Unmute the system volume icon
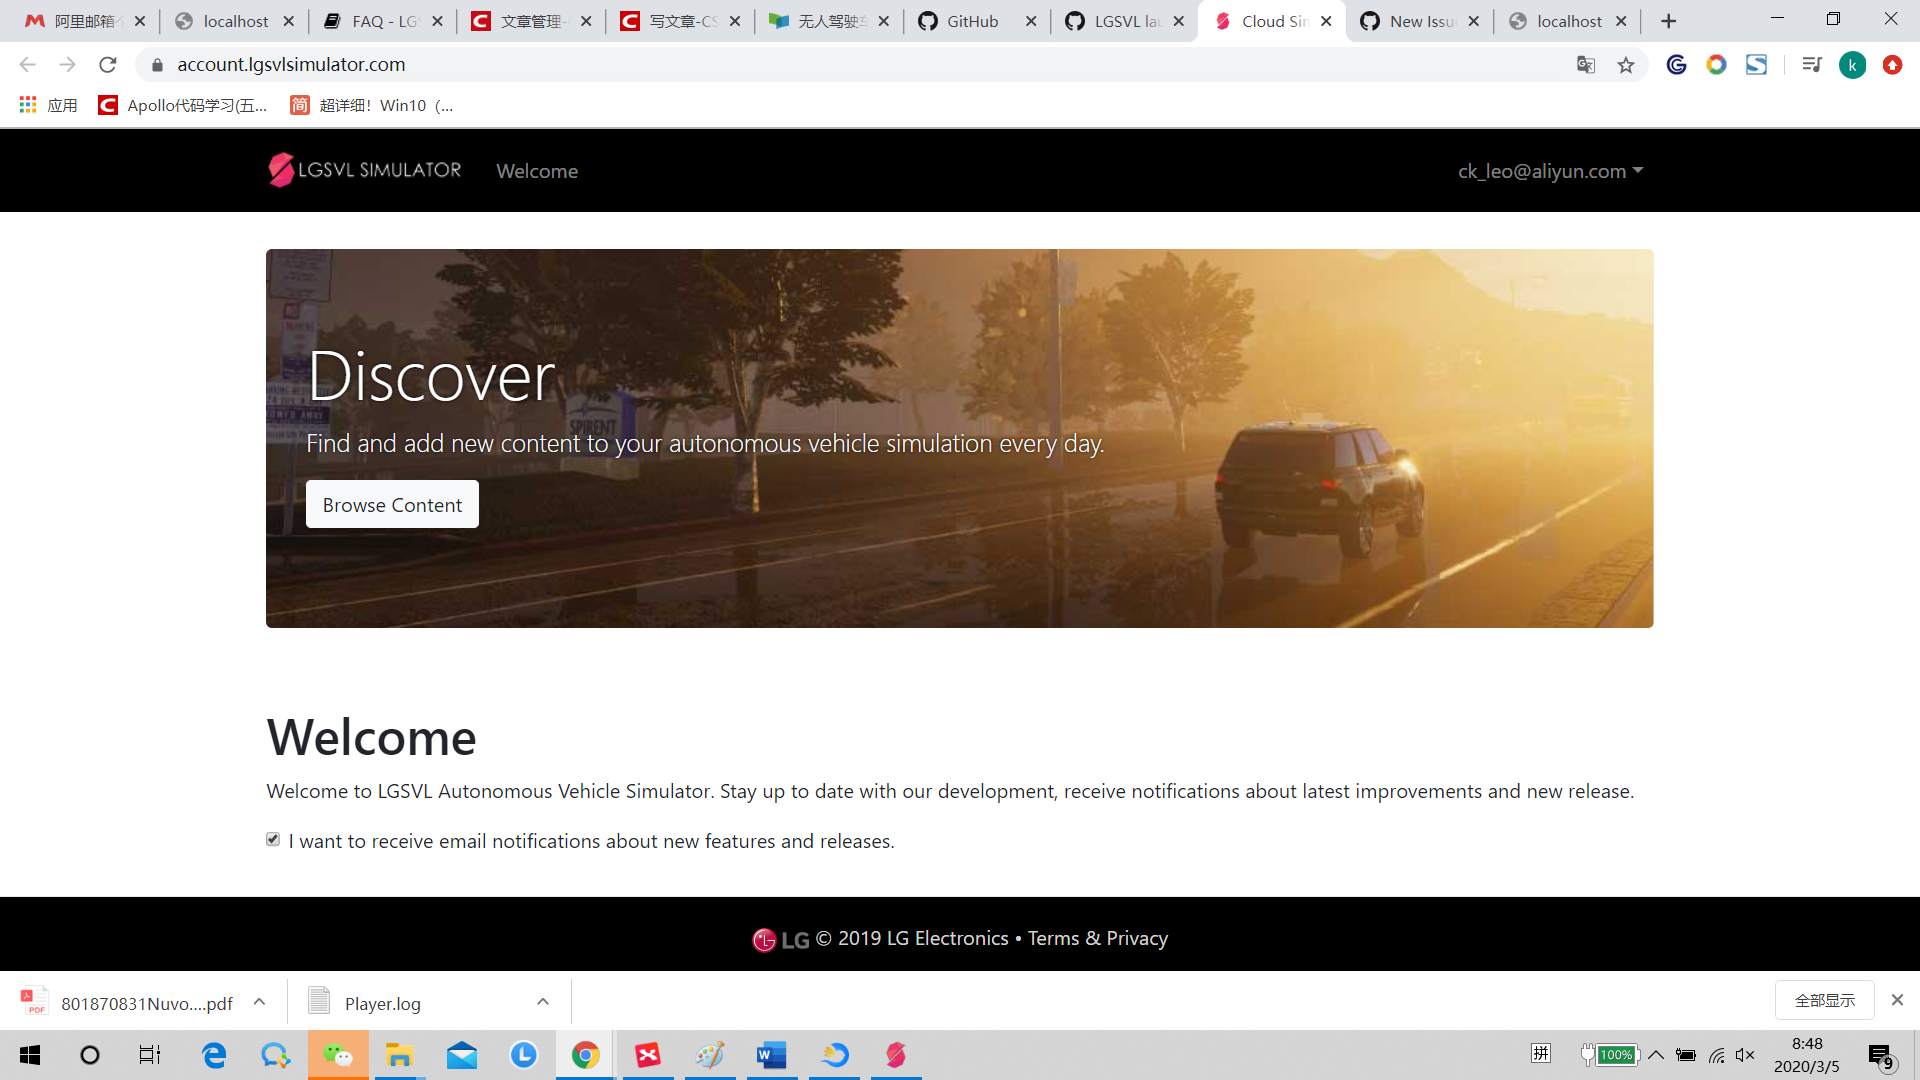 coord(1747,1055)
